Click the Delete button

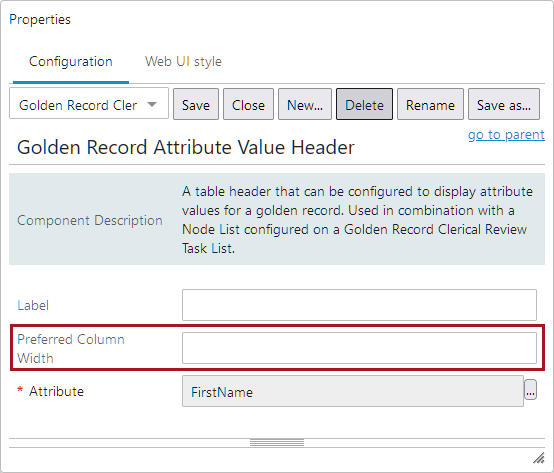(x=364, y=104)
